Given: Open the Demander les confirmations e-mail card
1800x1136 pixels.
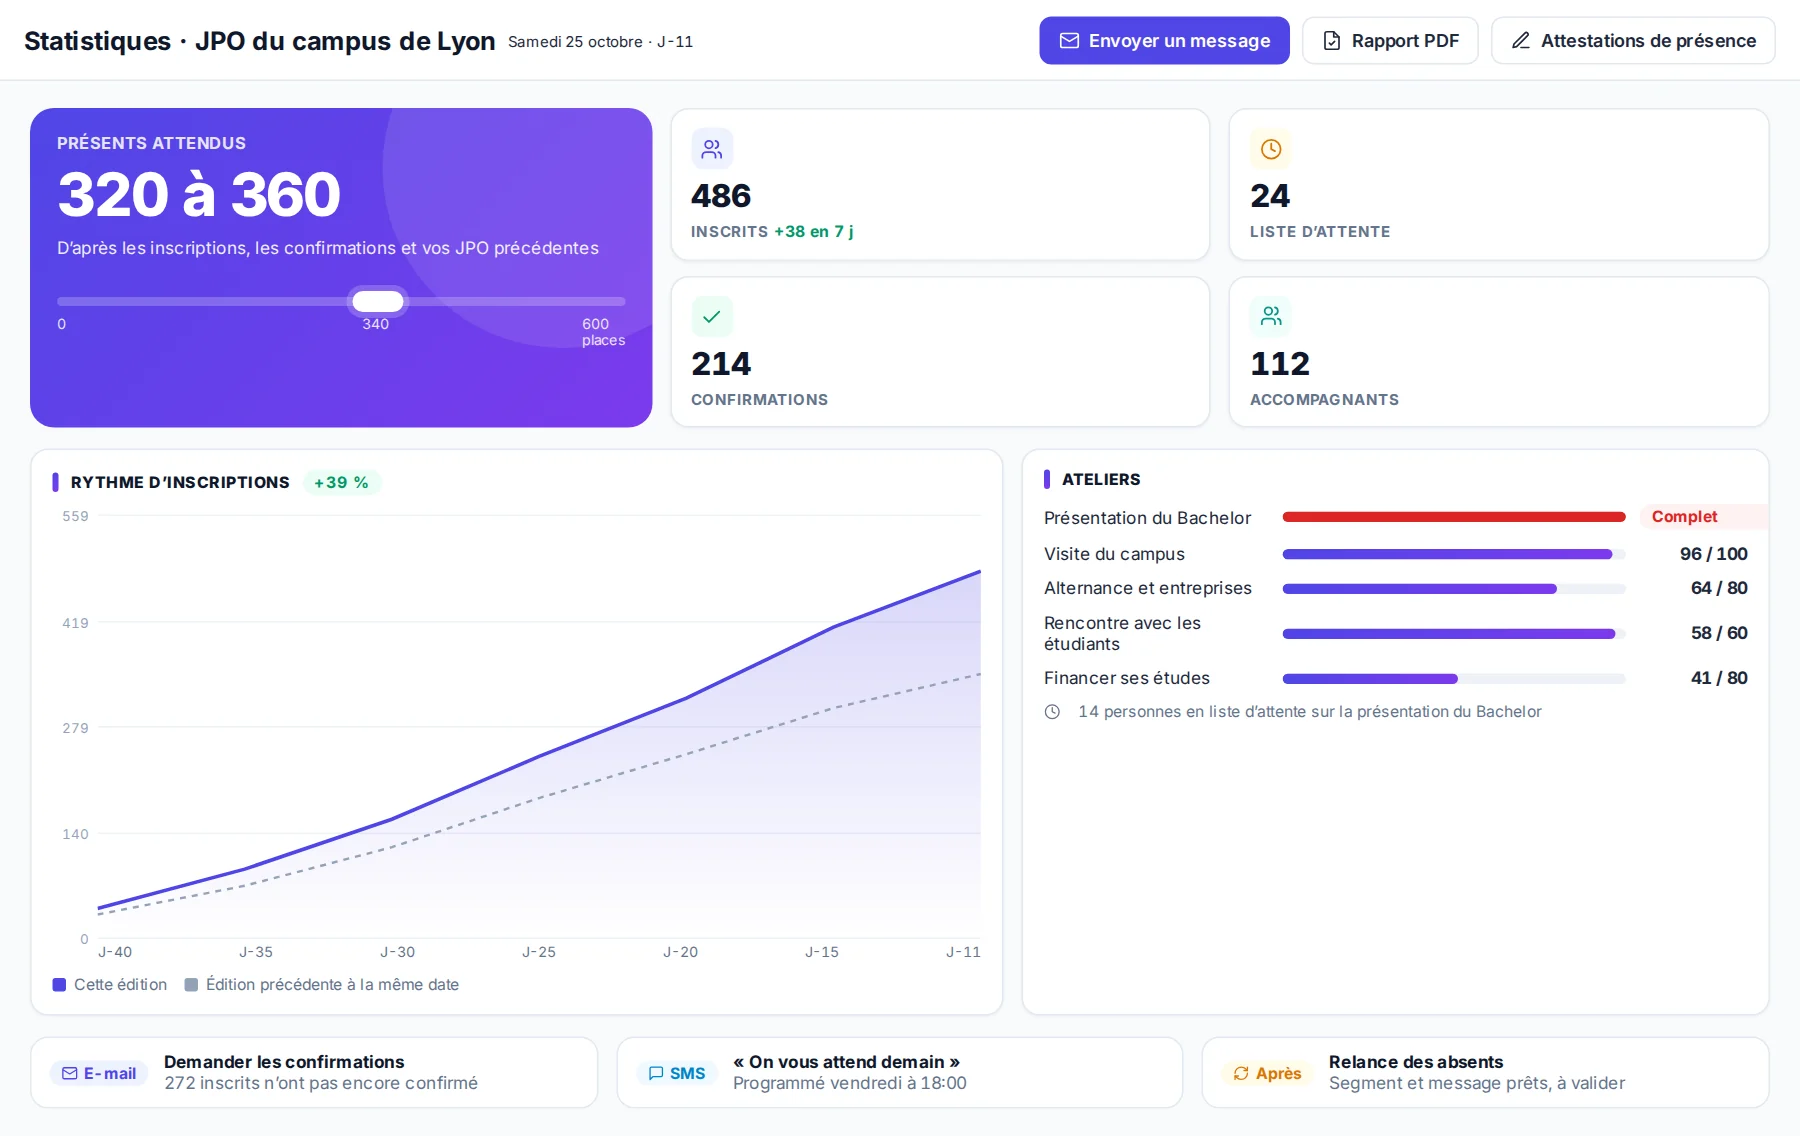Looking at the screenshot, I should tap(314, 1072).
